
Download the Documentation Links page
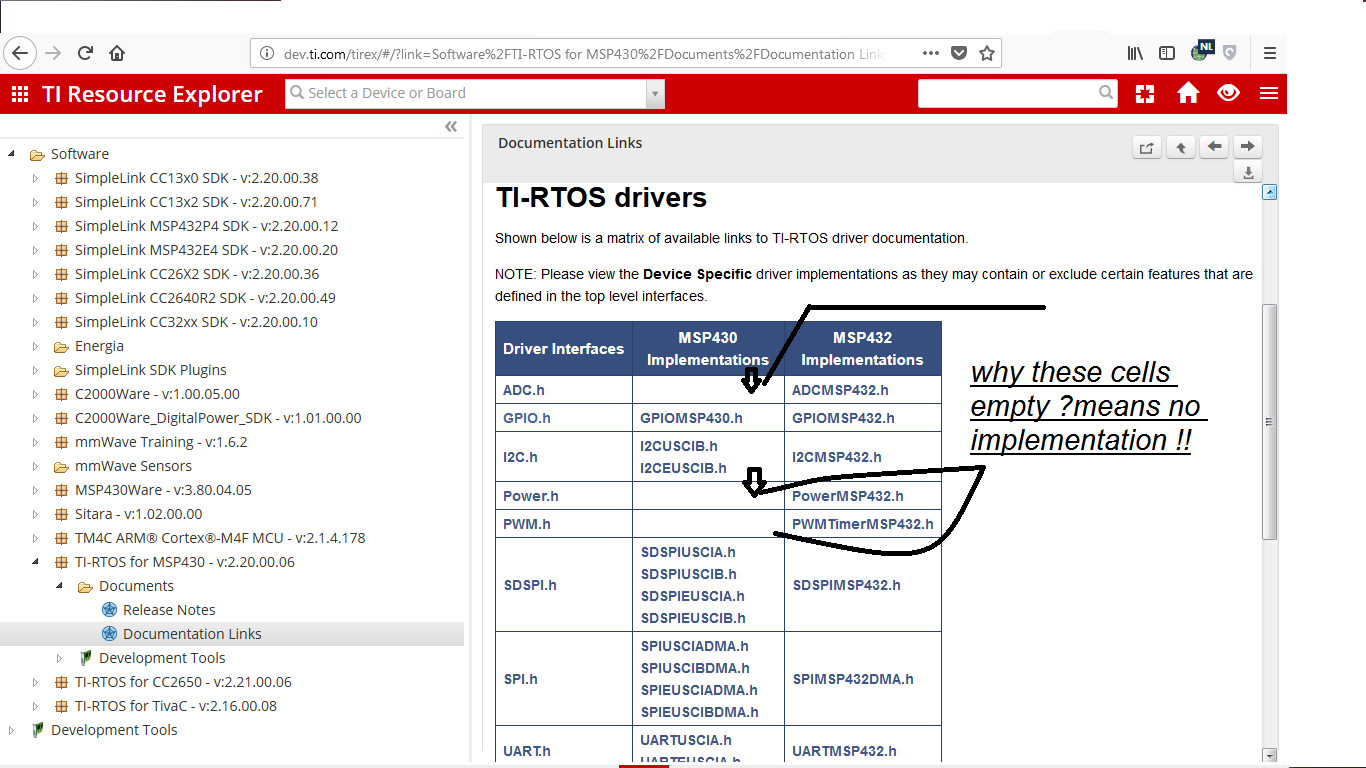pyautogui.click(x=1247, y=172)
